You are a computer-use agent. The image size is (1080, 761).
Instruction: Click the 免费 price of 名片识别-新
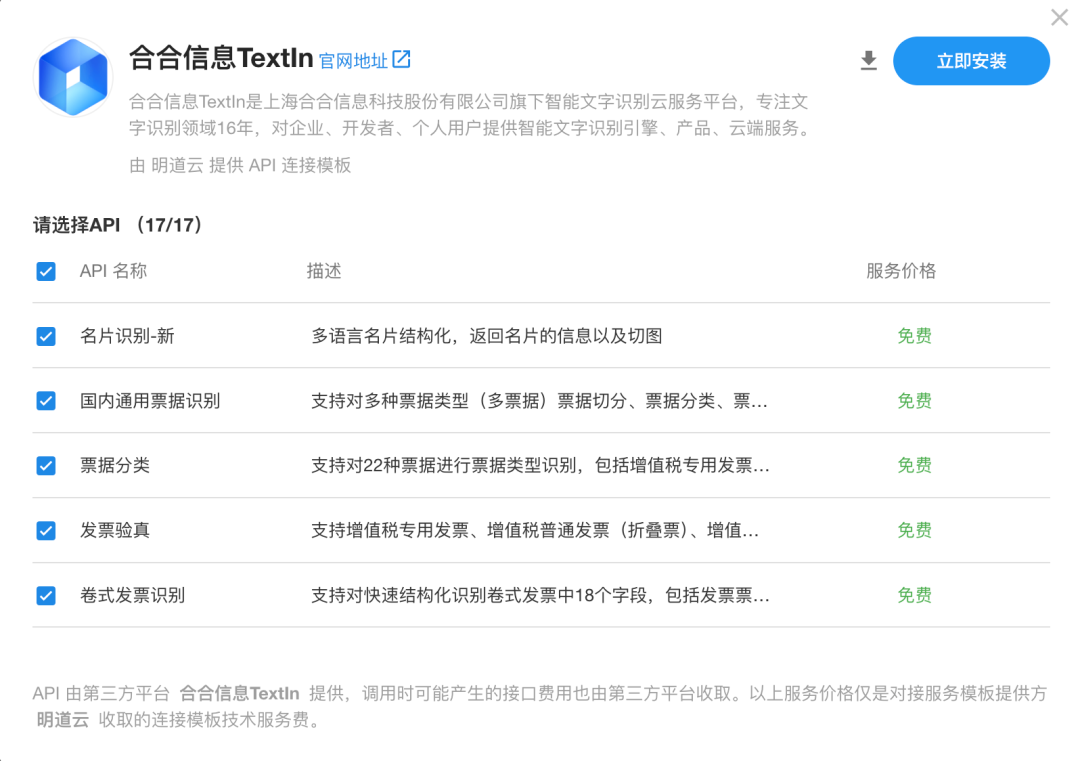(x=915, y=336)
